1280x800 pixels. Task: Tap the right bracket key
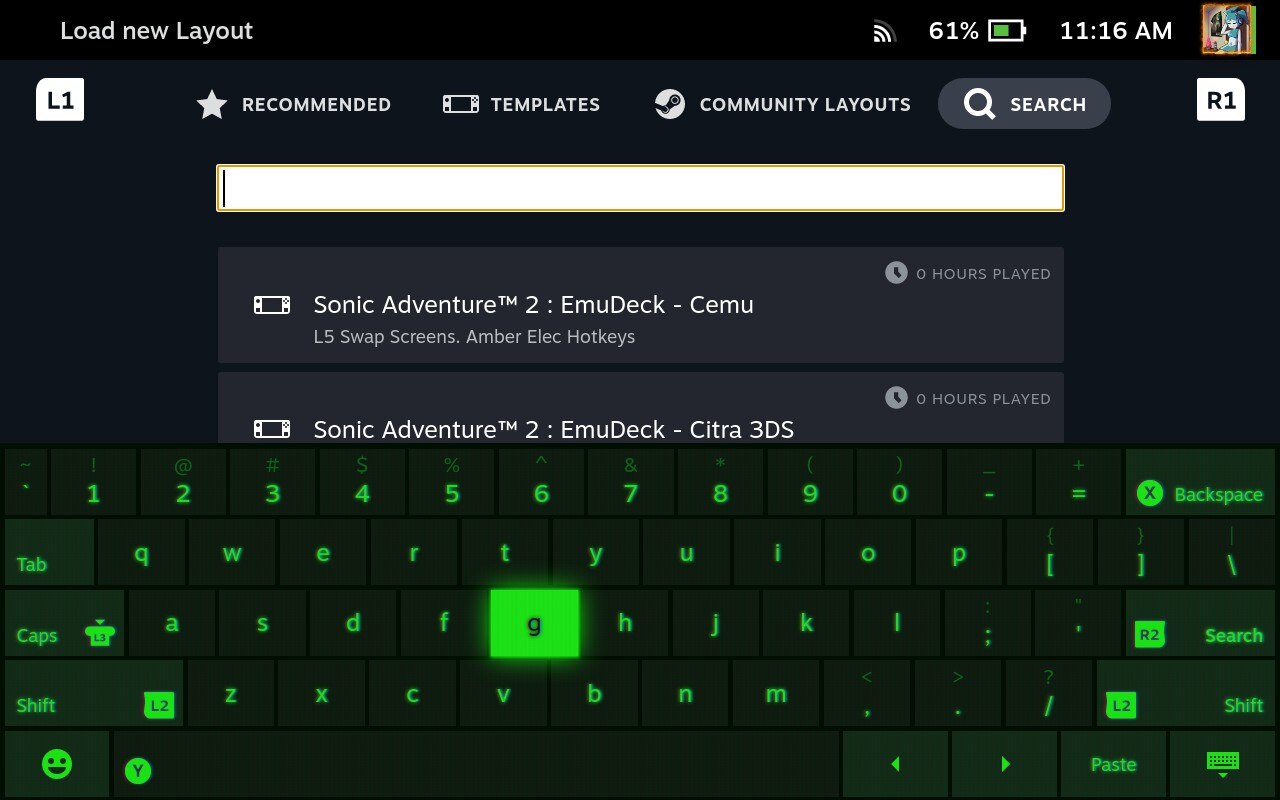click(x=1141, y=552)
